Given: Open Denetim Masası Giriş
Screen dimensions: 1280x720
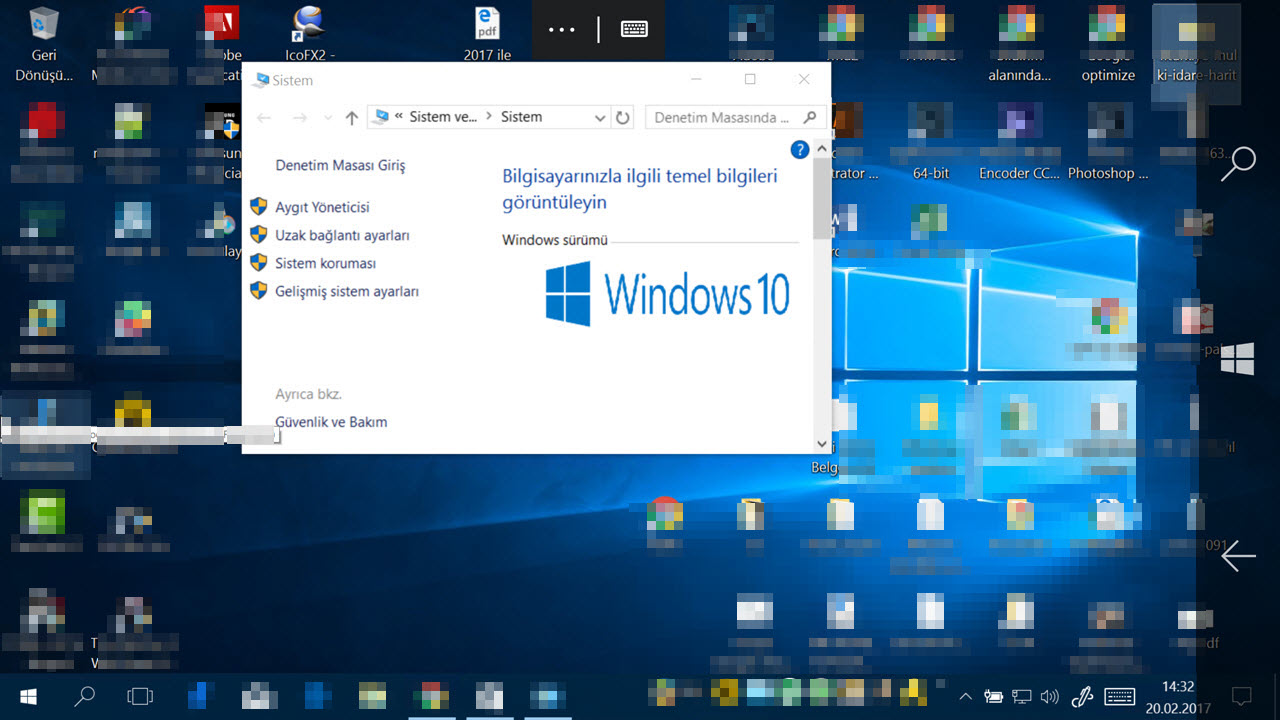Looking at the screenshot, I should (x=340, y=166).
